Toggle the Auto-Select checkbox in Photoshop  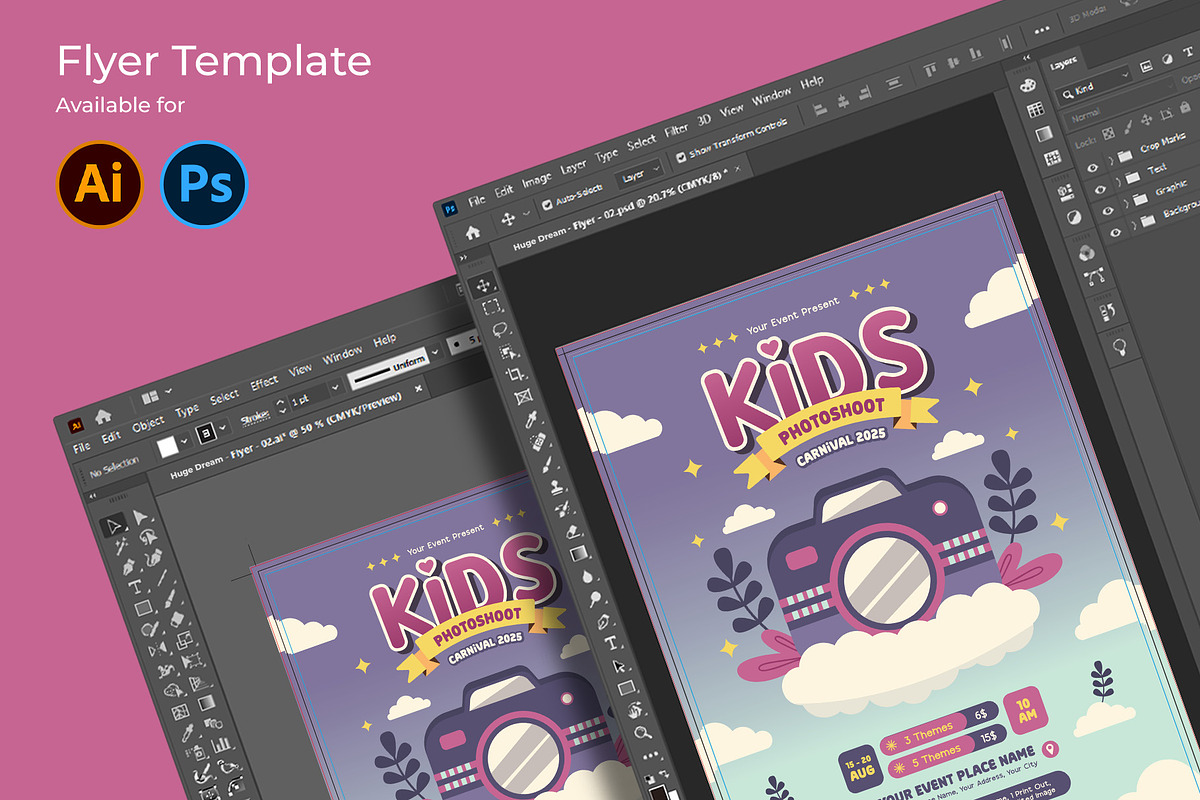pos(547,205)
